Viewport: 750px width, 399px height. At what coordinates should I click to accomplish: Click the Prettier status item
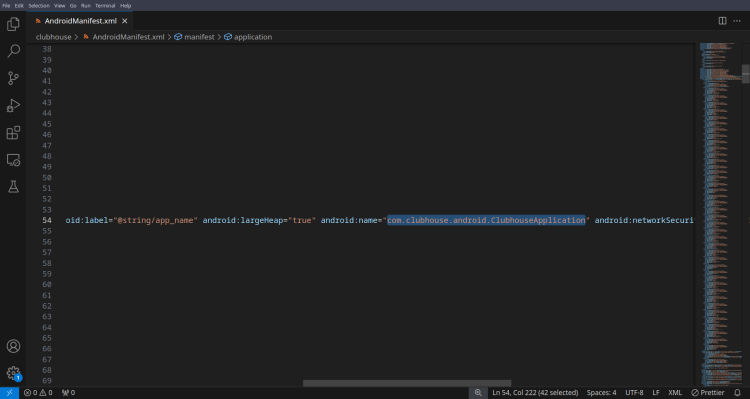(708, 393)
